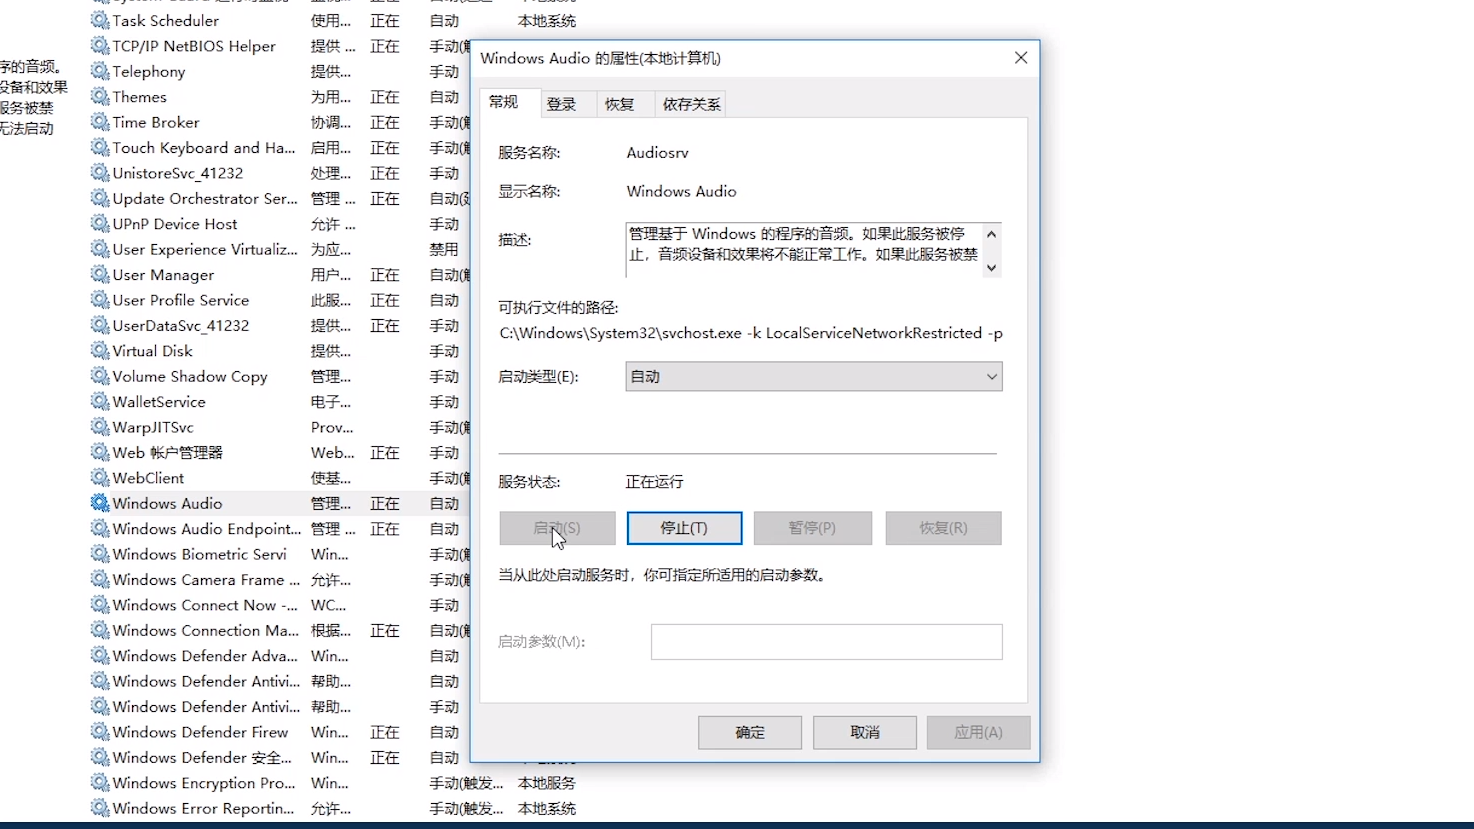1474x829 pixels.
Task: Click the 停止(T) button
Action: (x=685, y=528)
